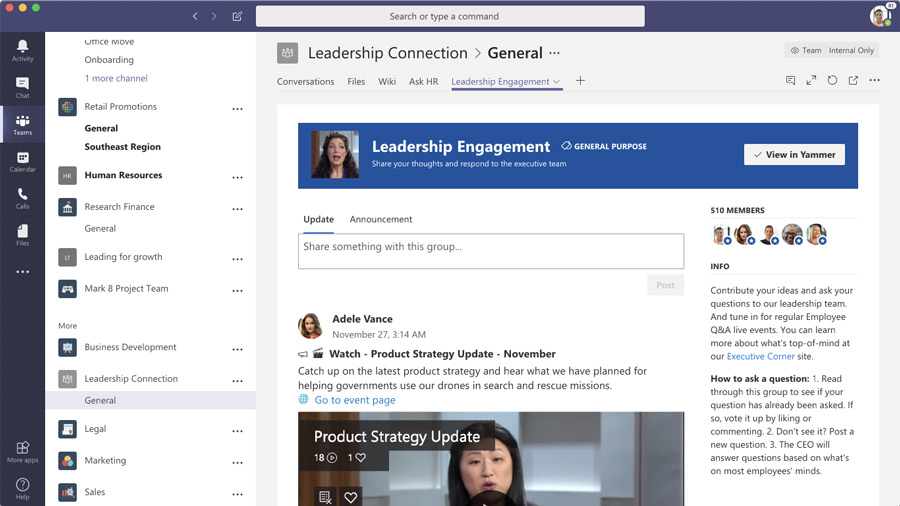Expand the '1 more channel' list
This screenshot has width=900, height=506.
point(116,78)
